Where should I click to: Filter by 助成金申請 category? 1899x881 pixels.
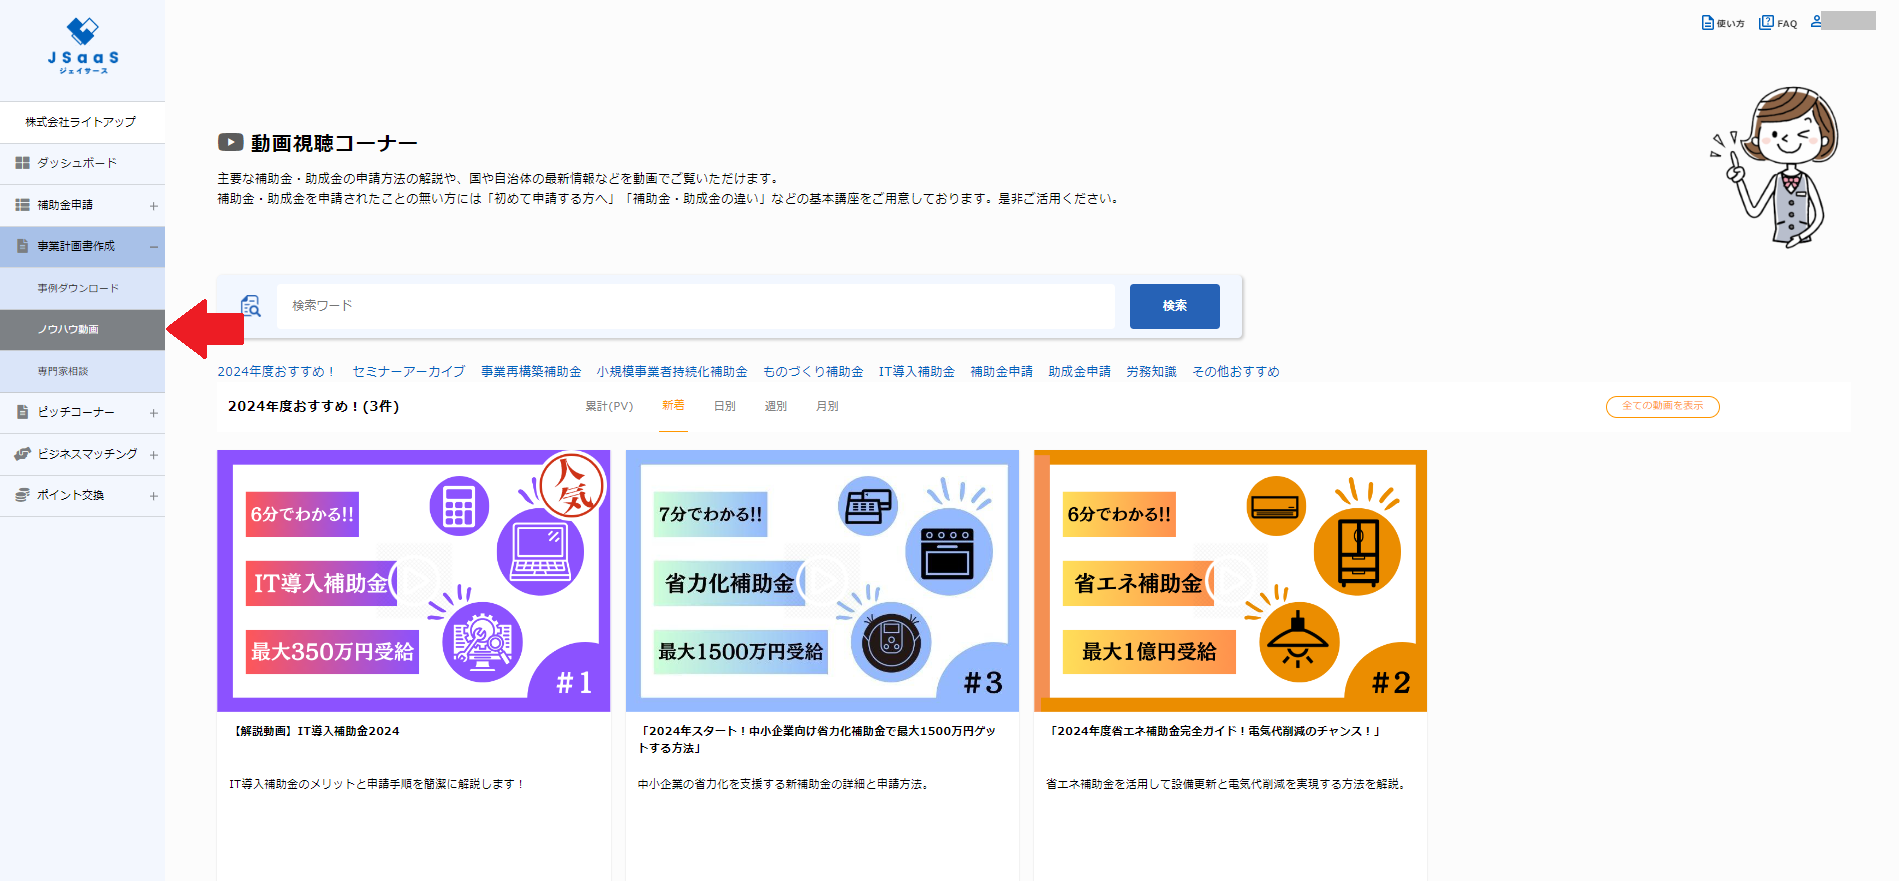1080,372
